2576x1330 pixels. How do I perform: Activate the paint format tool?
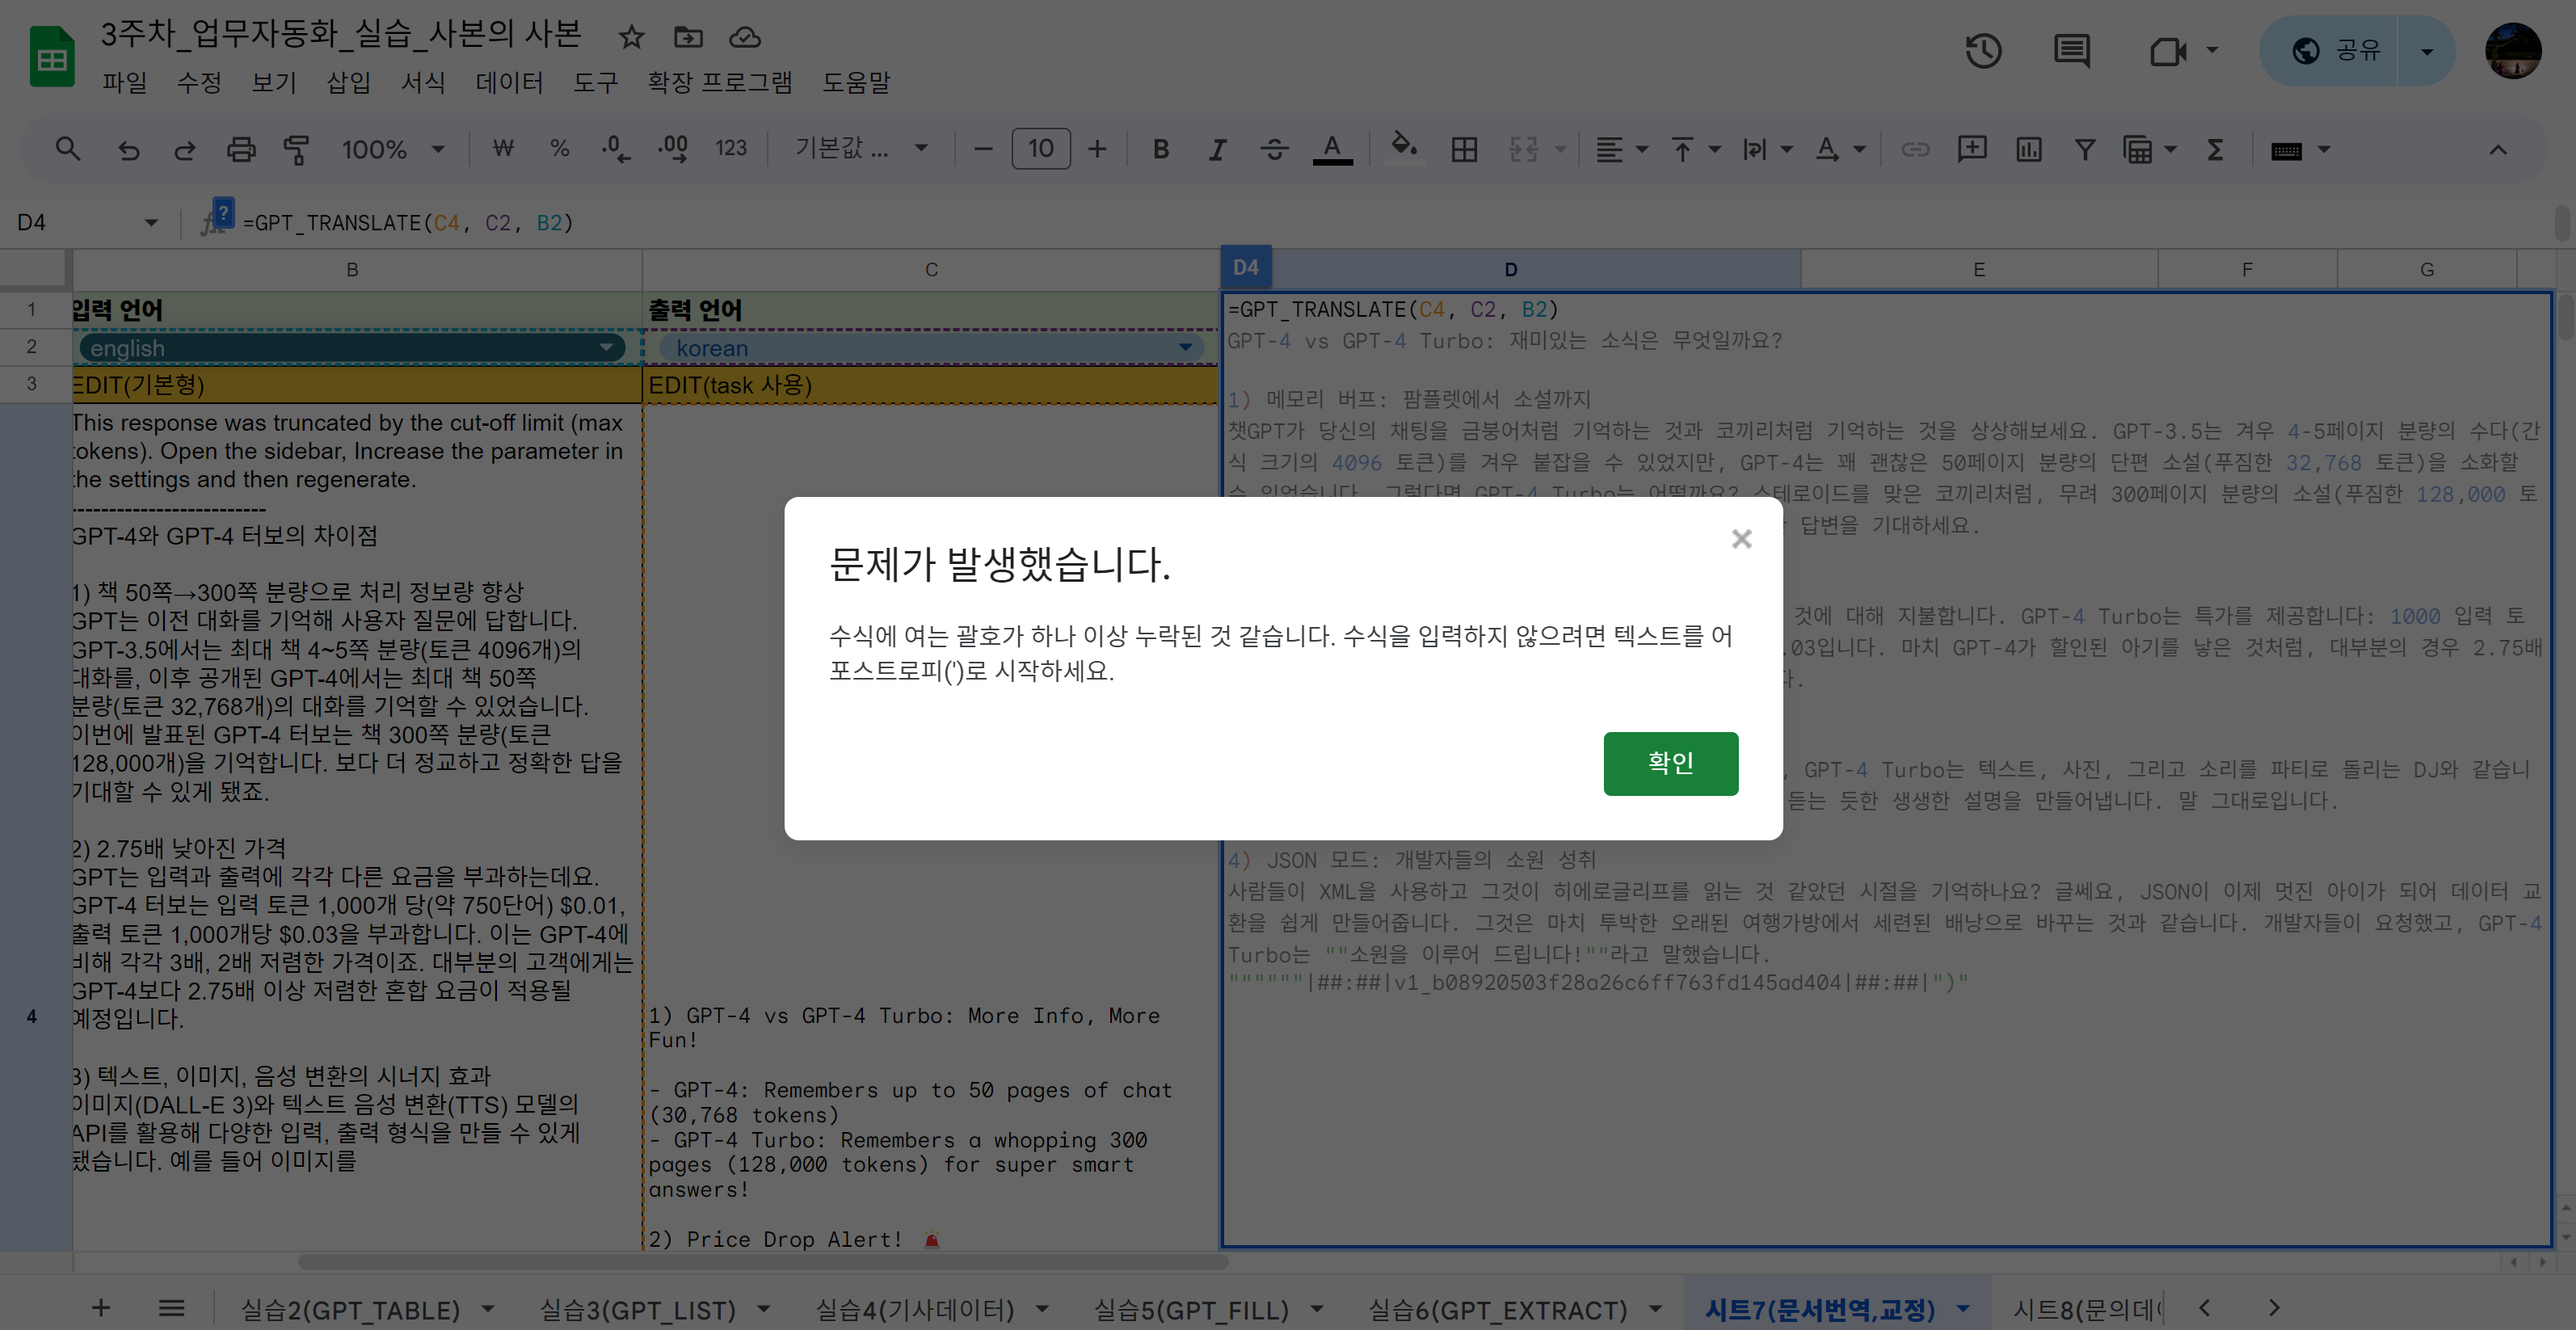296,150
